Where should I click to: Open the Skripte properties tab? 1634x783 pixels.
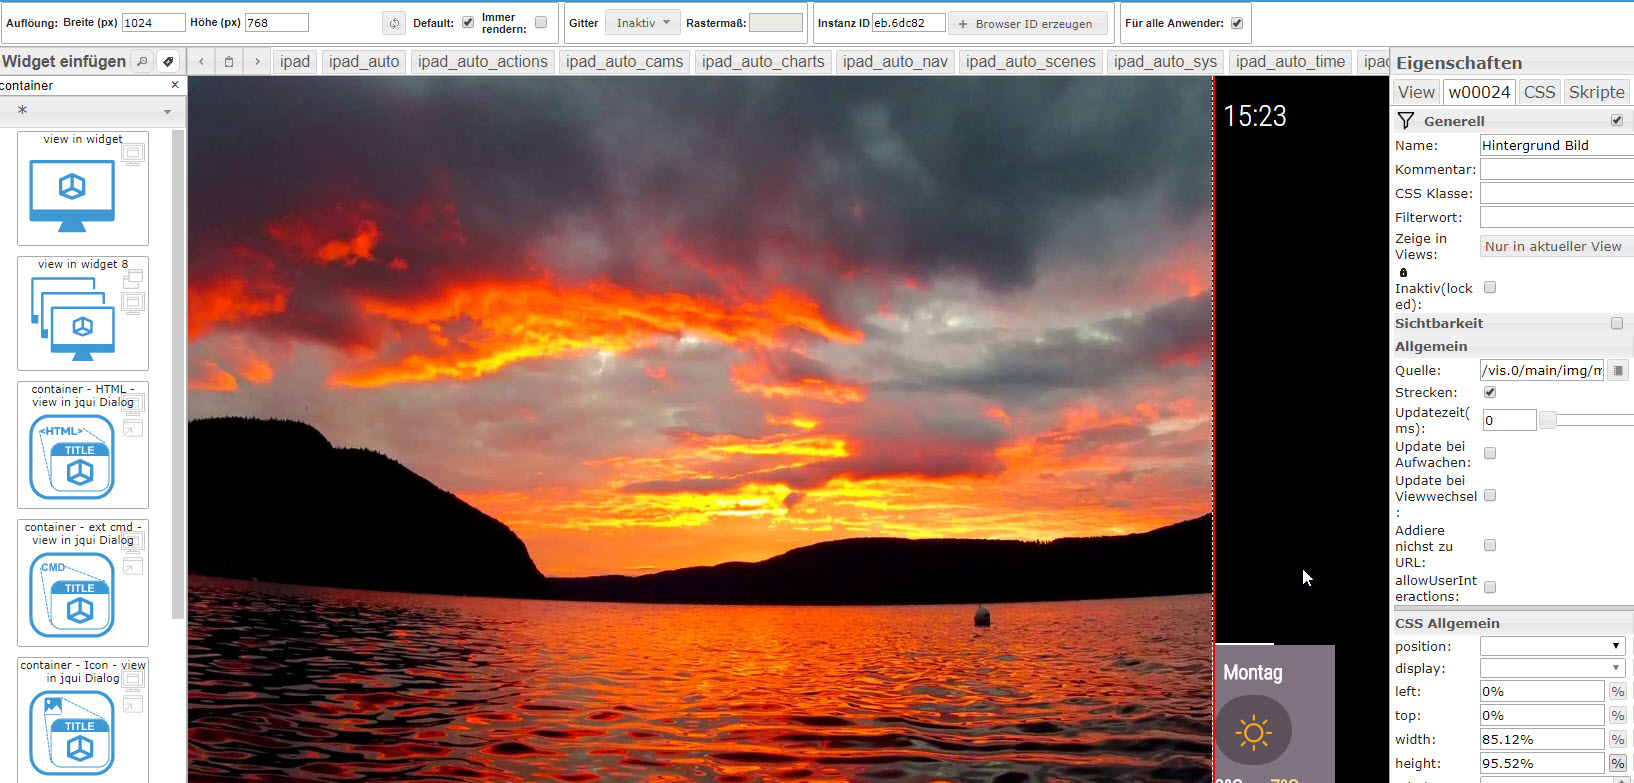coord(1596,92)
